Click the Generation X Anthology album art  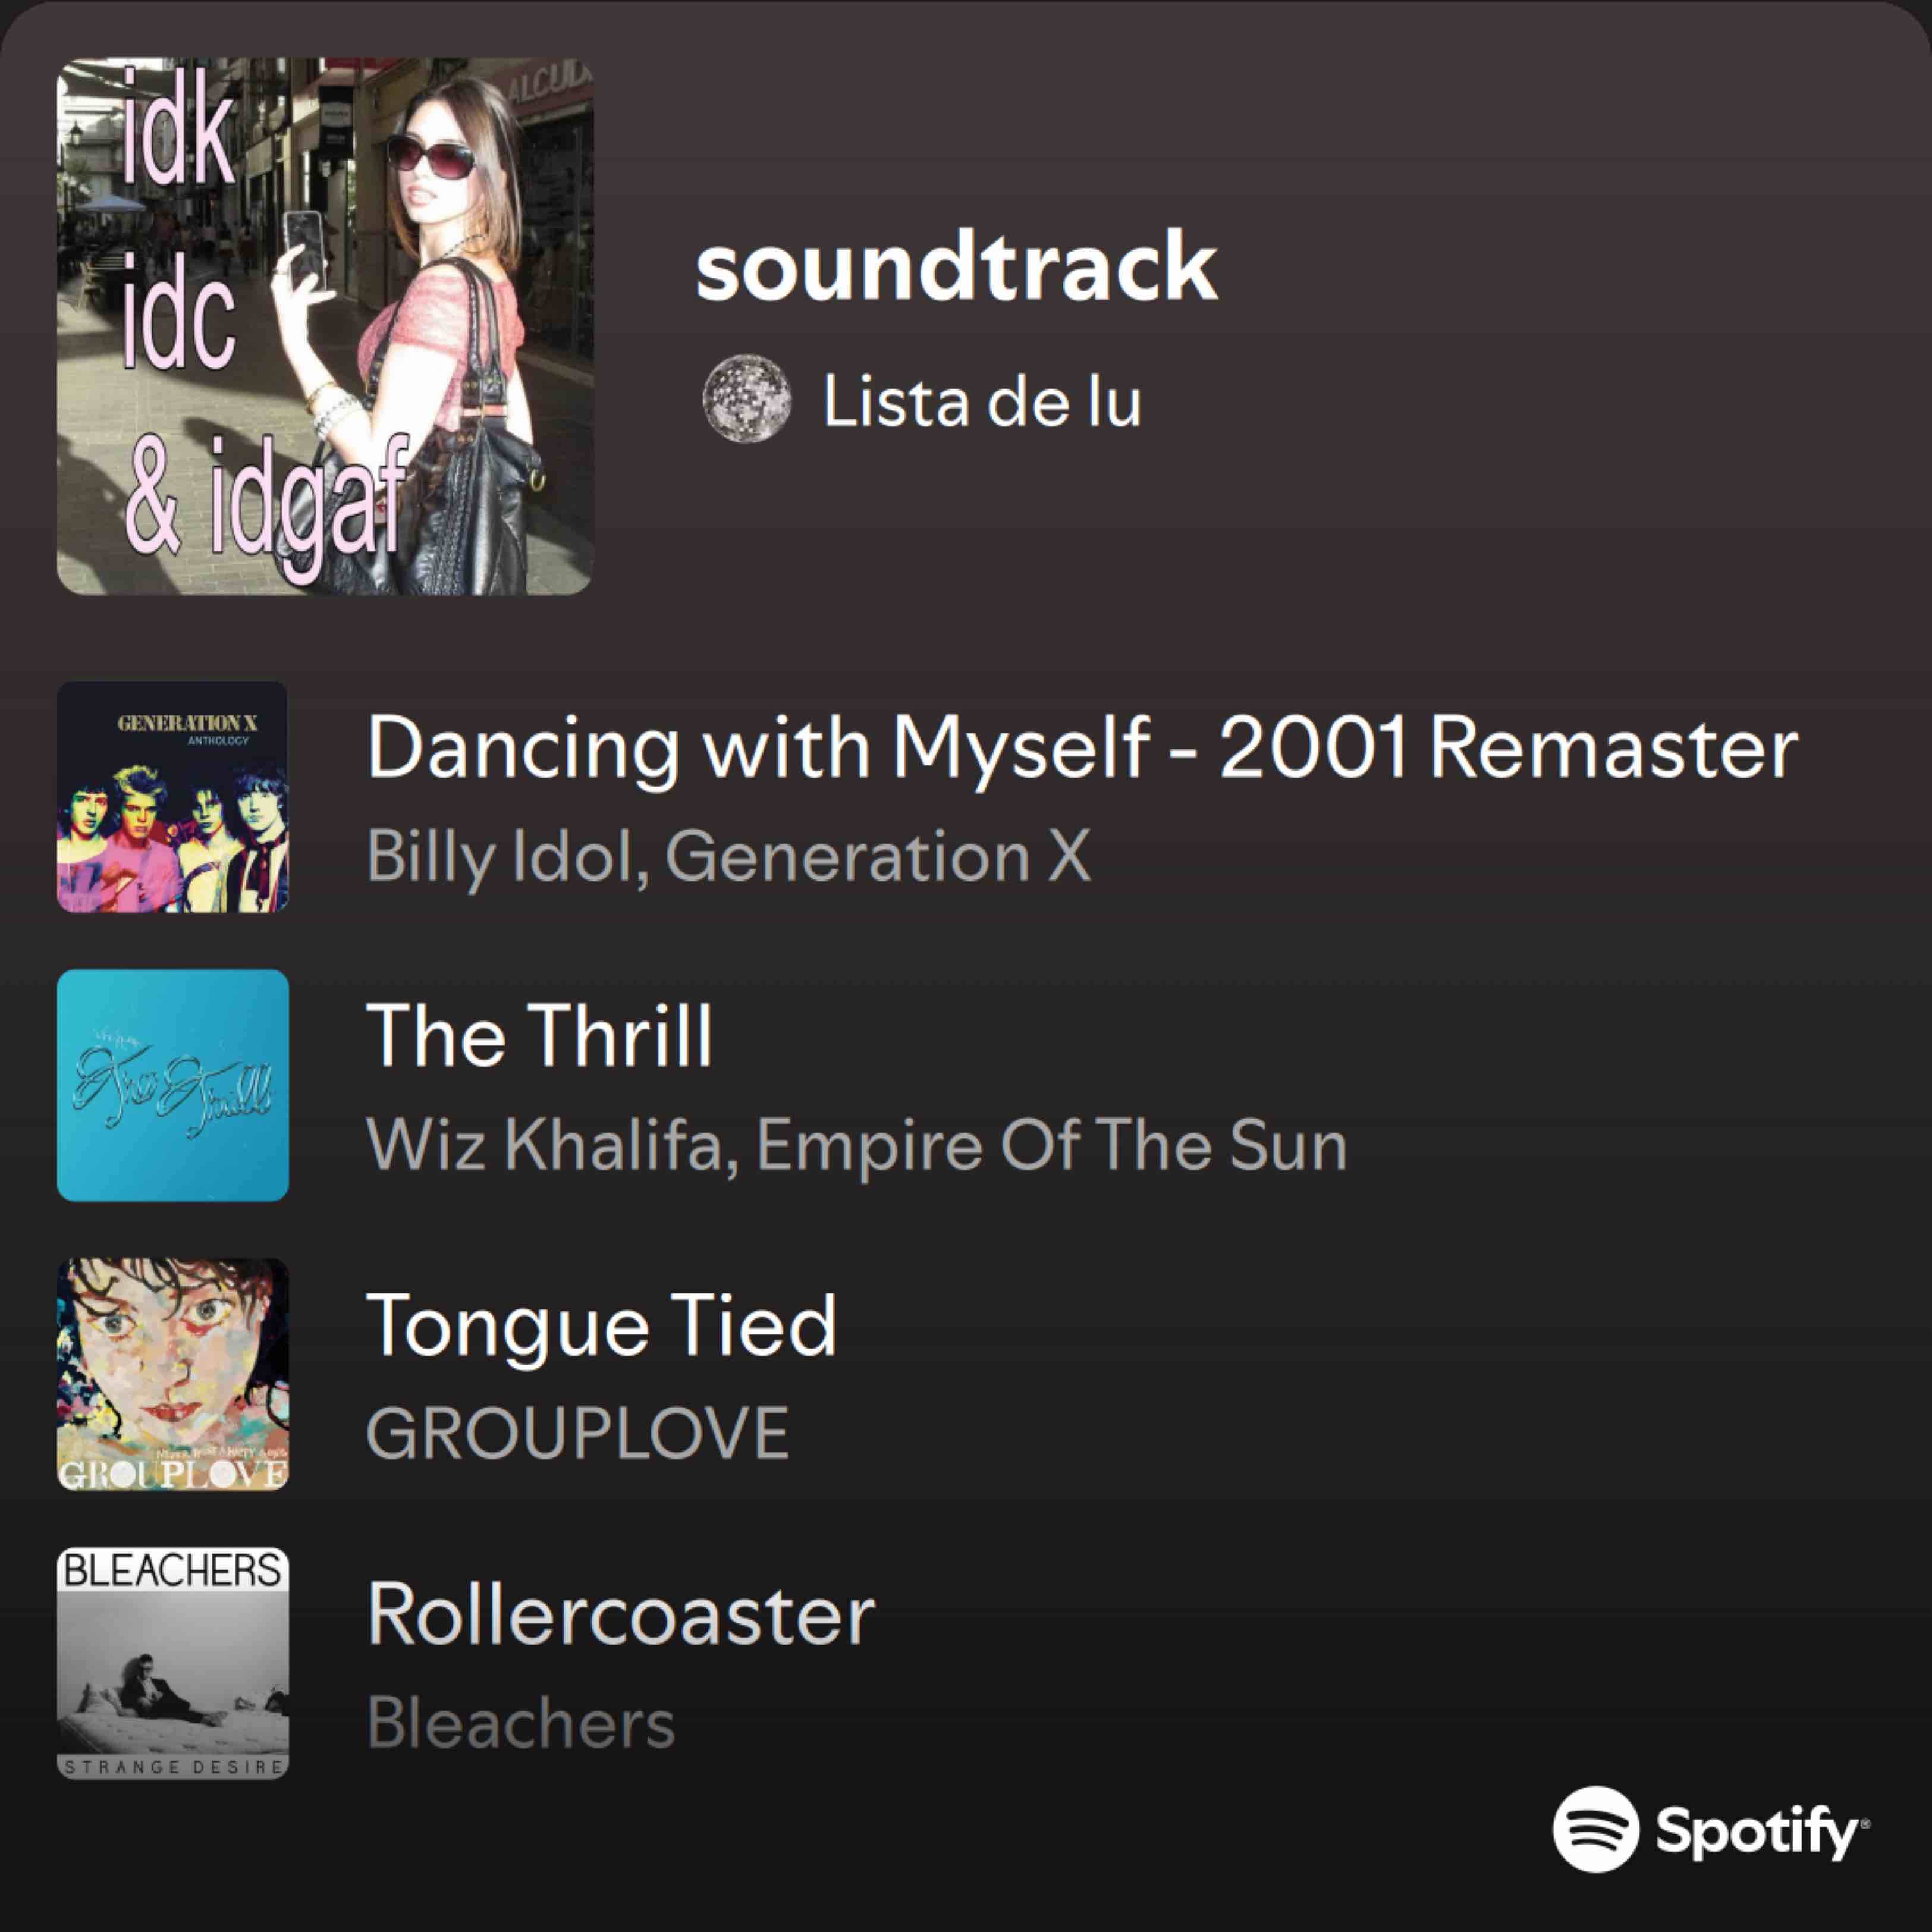[x=173, y=797]
